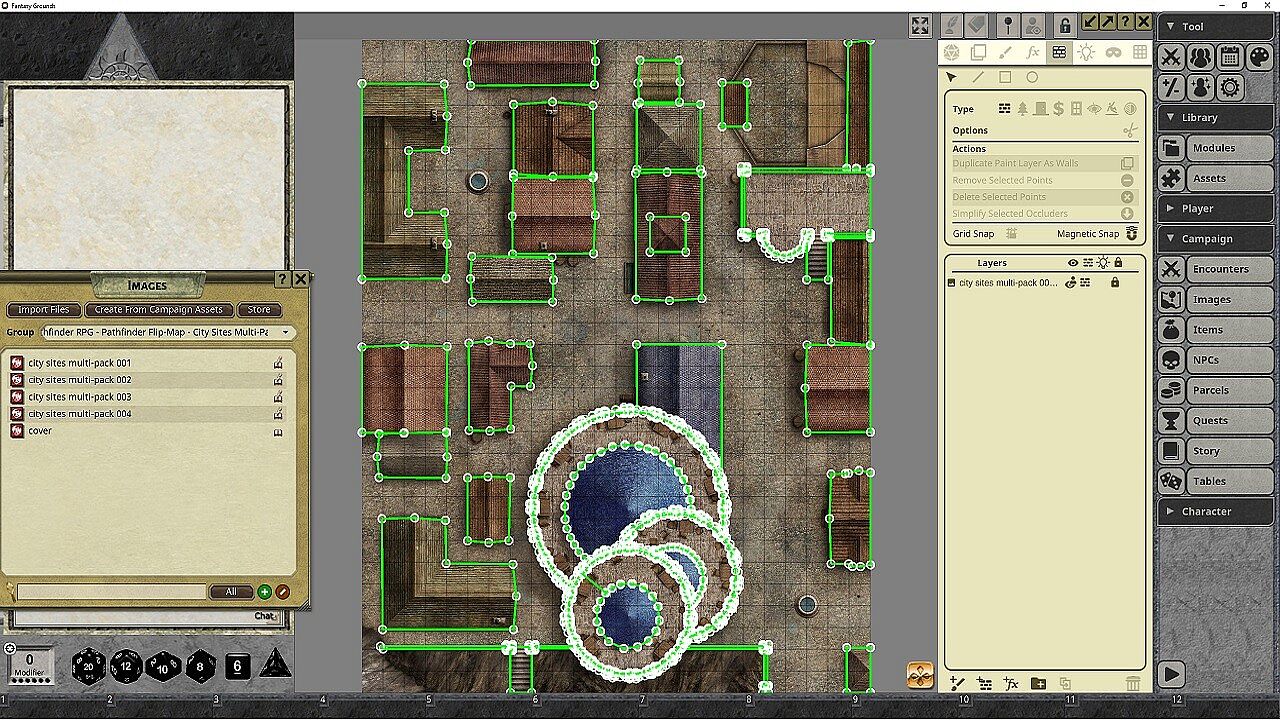The width and height of the screenshot is (1280, 720).
Task: Switch to the brick wall occluder tab
Action: coord(1059,52)
